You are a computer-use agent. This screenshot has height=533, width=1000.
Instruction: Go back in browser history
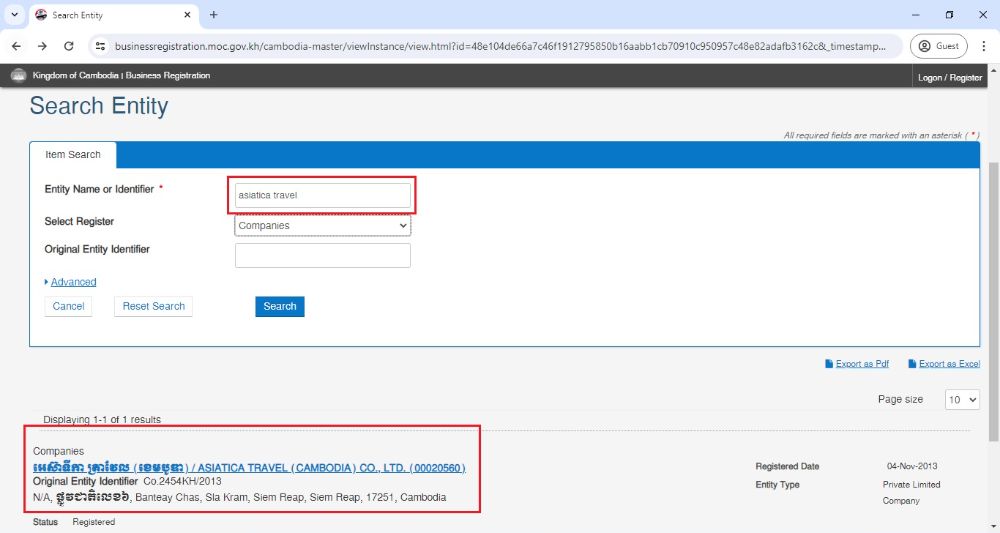(x=17, y=46)
